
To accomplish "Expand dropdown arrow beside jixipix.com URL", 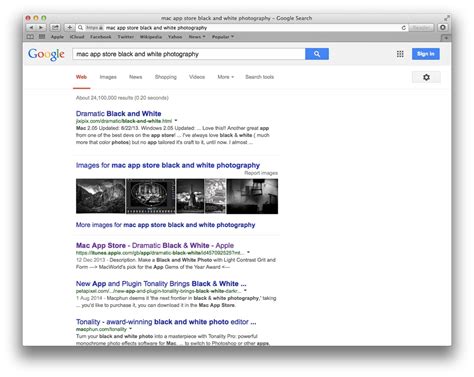I will click(x=176, y=121).
